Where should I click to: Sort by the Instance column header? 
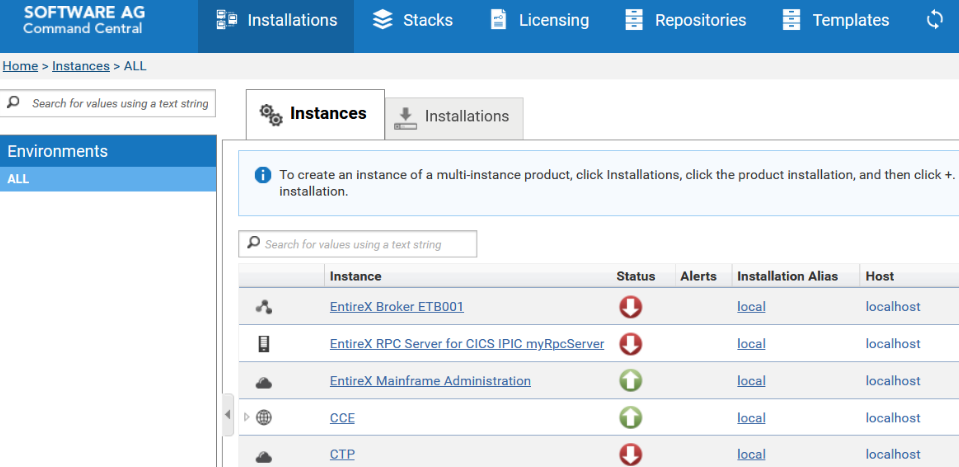[356, 276]
